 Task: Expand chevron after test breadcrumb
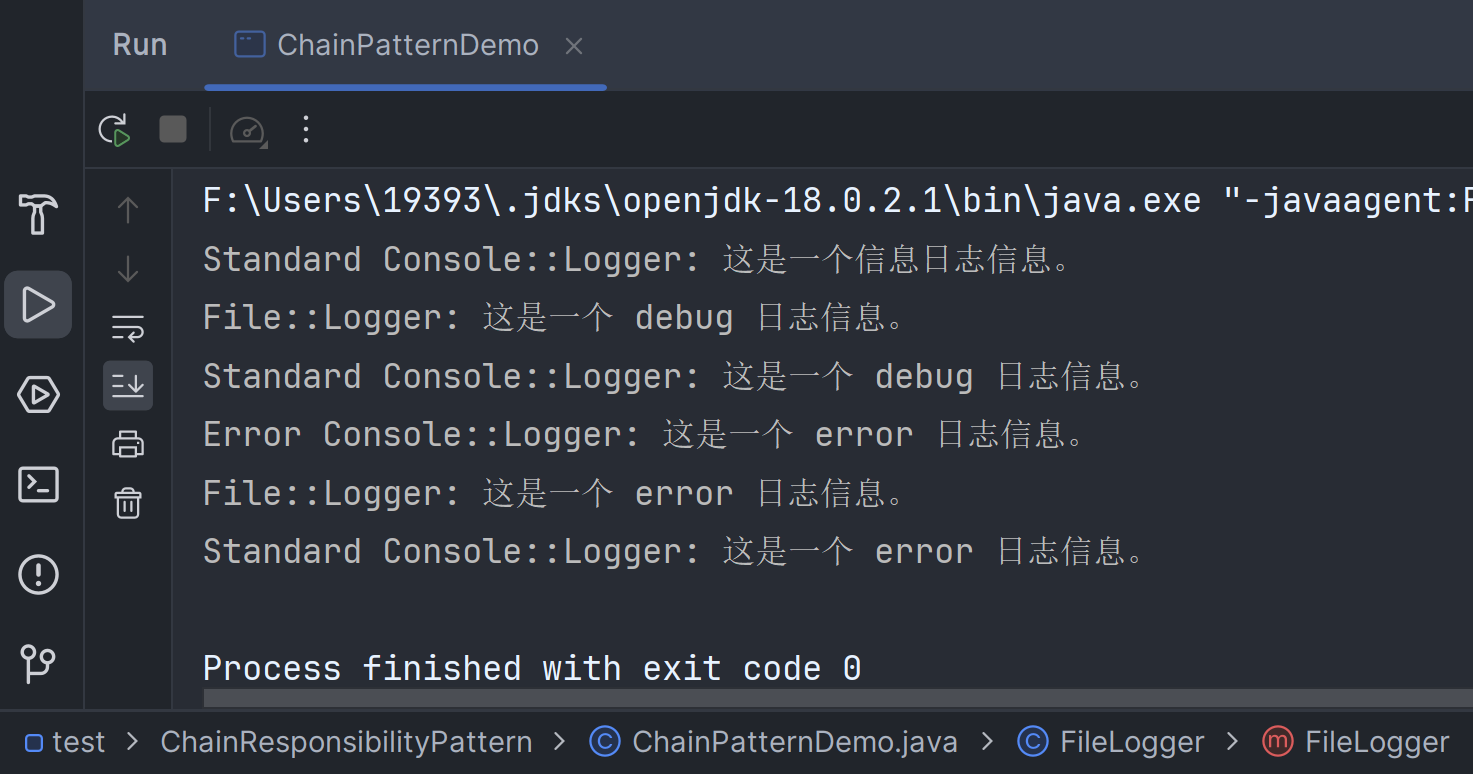[x=133, y=742]
